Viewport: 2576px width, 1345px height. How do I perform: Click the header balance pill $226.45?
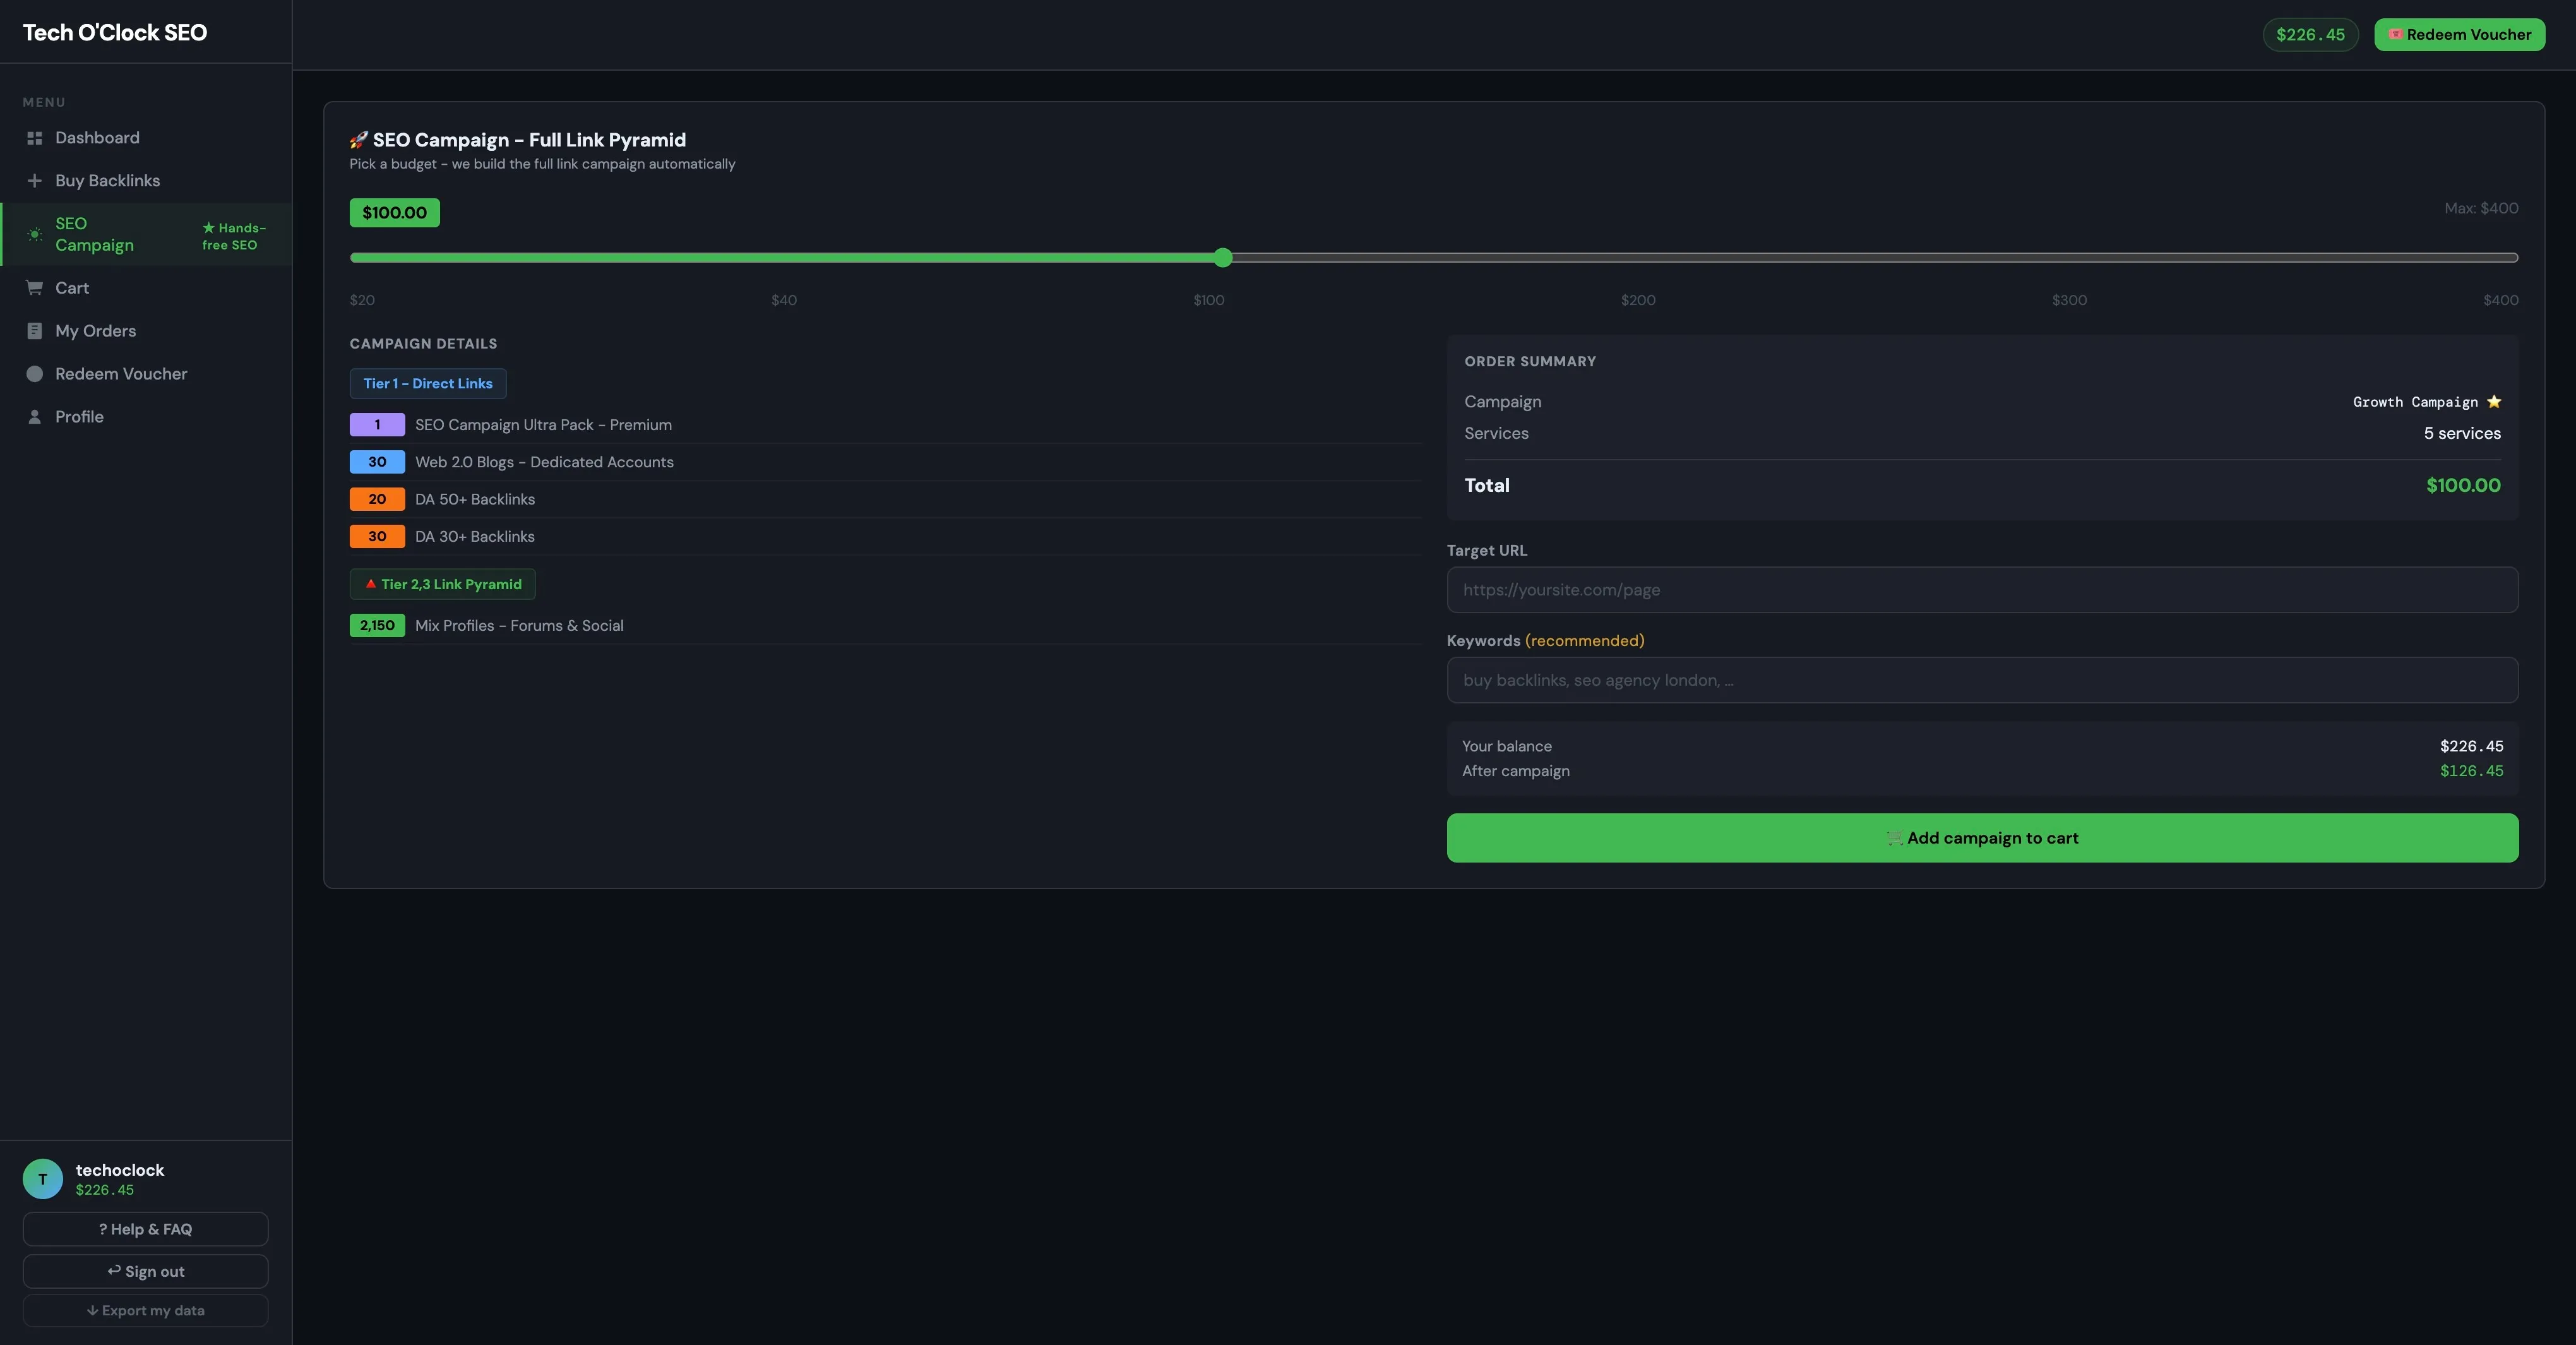click(x=2310, y=34)
